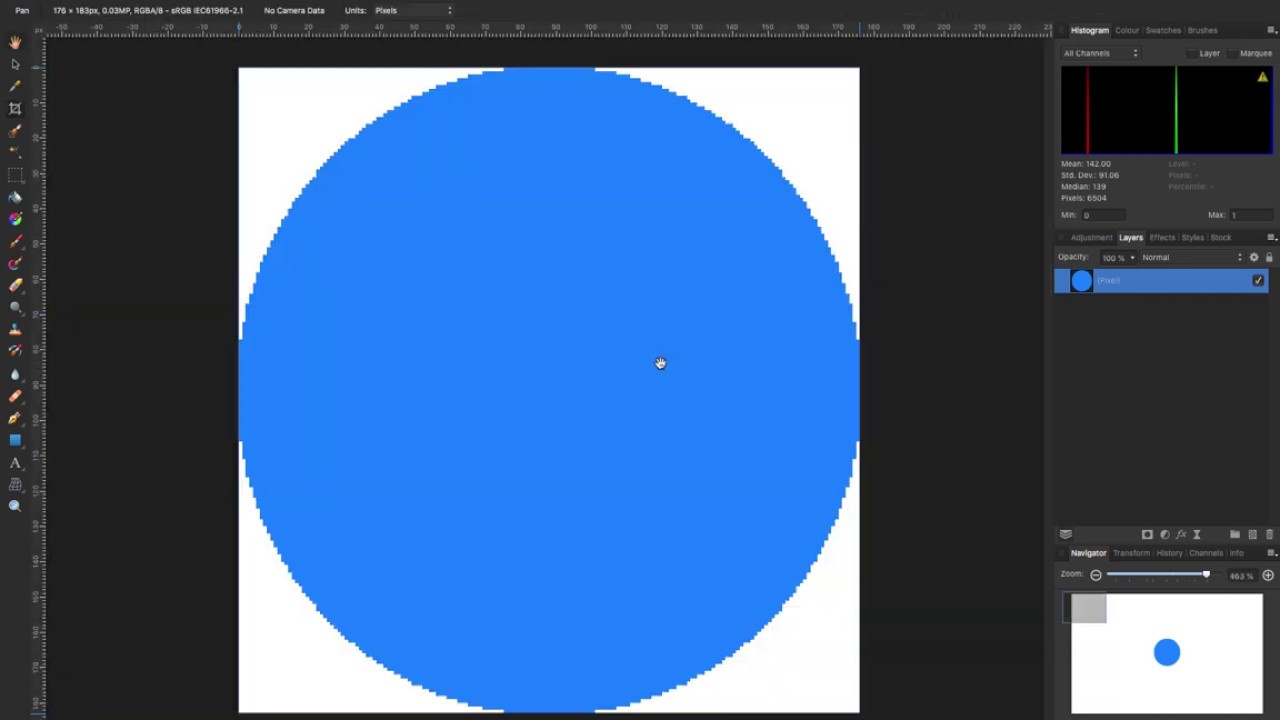Activate the Zoom magnifier tool
Viewport: 1280px width, 720px height.
click(15, 506)
